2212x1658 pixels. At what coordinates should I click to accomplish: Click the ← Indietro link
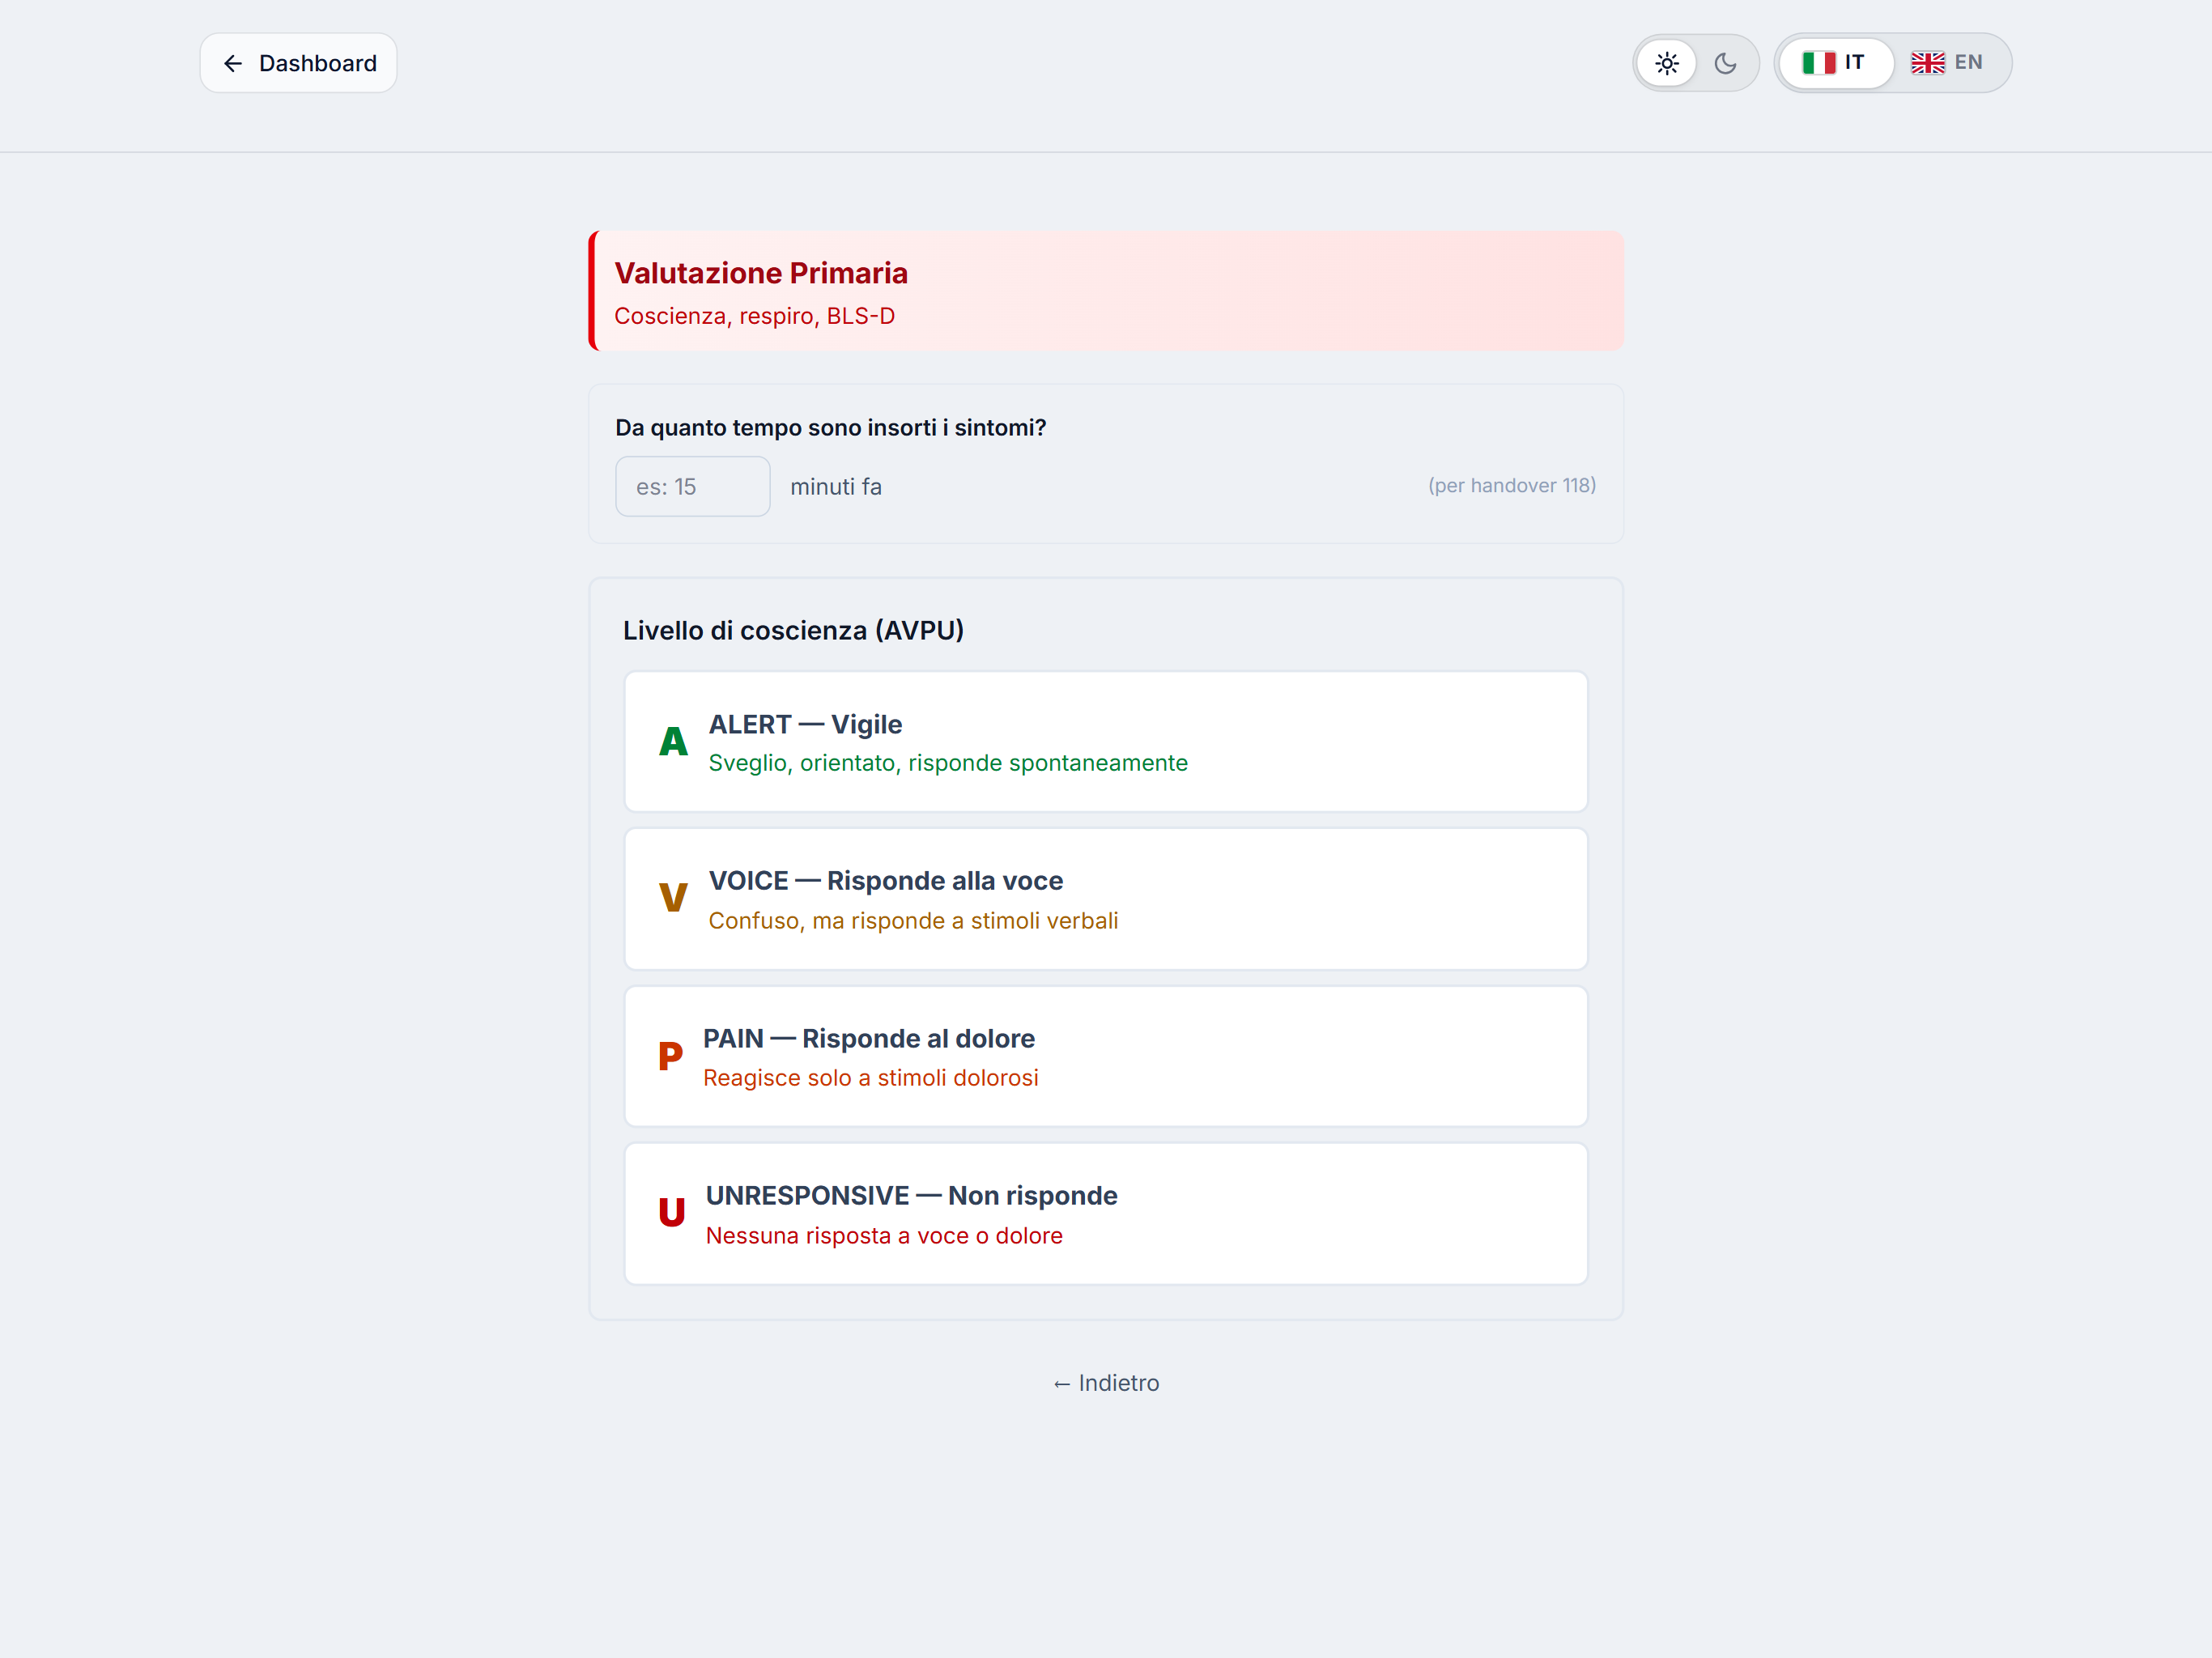click(x=1105, y=1383)
